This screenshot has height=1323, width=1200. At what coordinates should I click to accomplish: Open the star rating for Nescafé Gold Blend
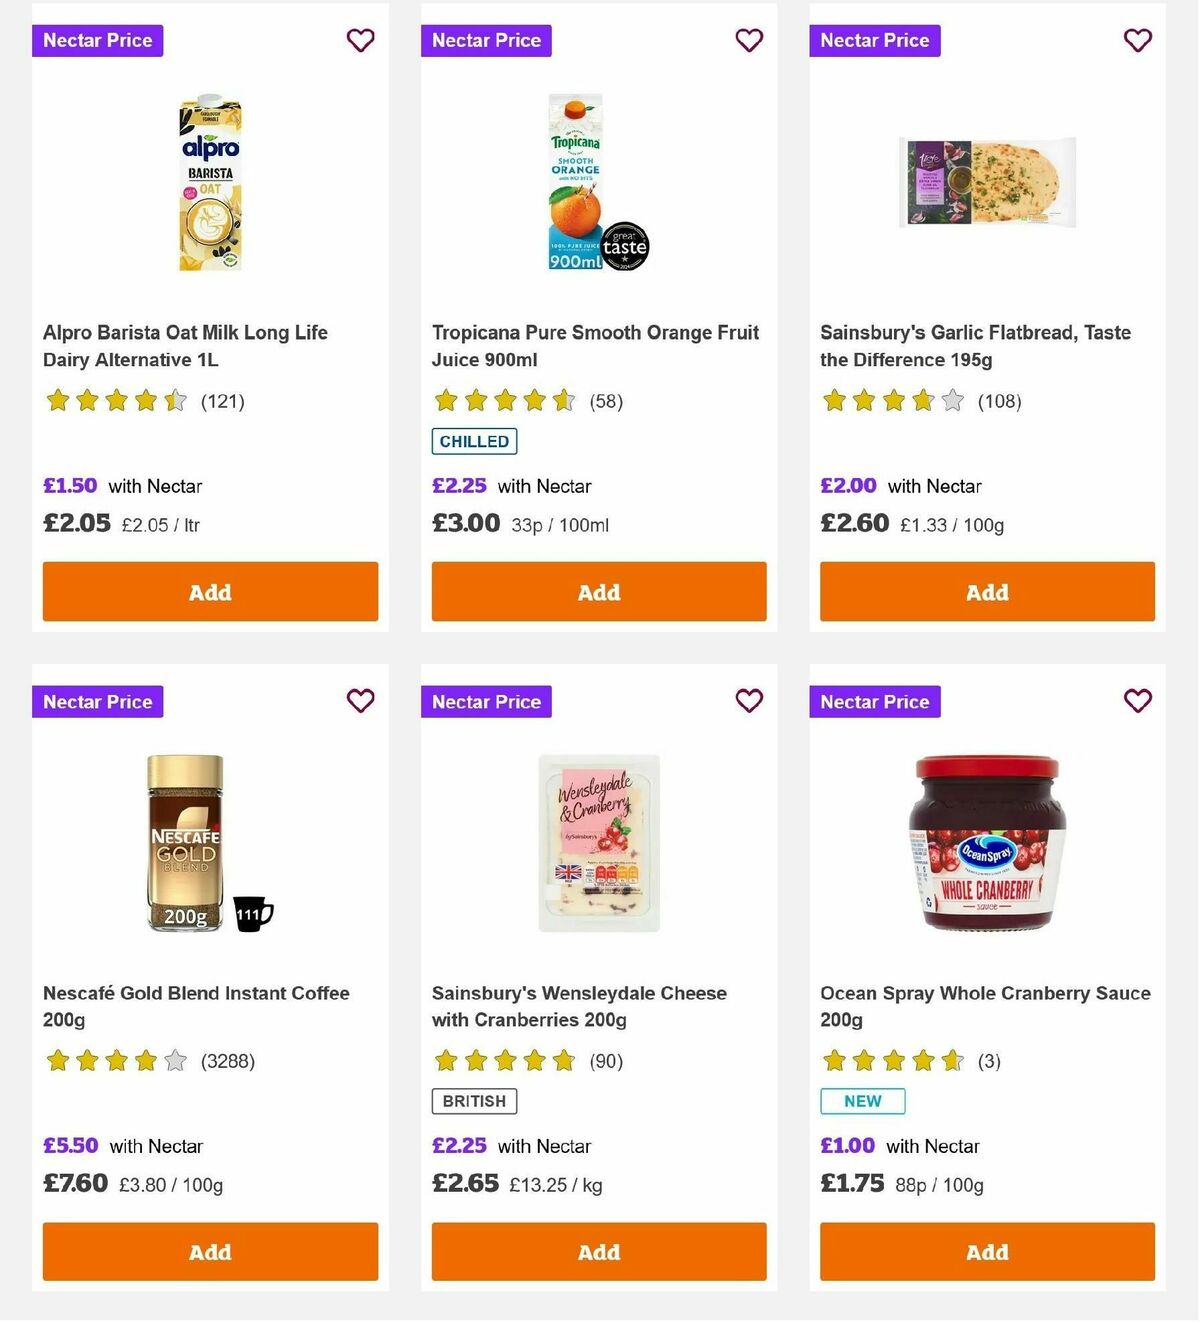click(115, 1060)
